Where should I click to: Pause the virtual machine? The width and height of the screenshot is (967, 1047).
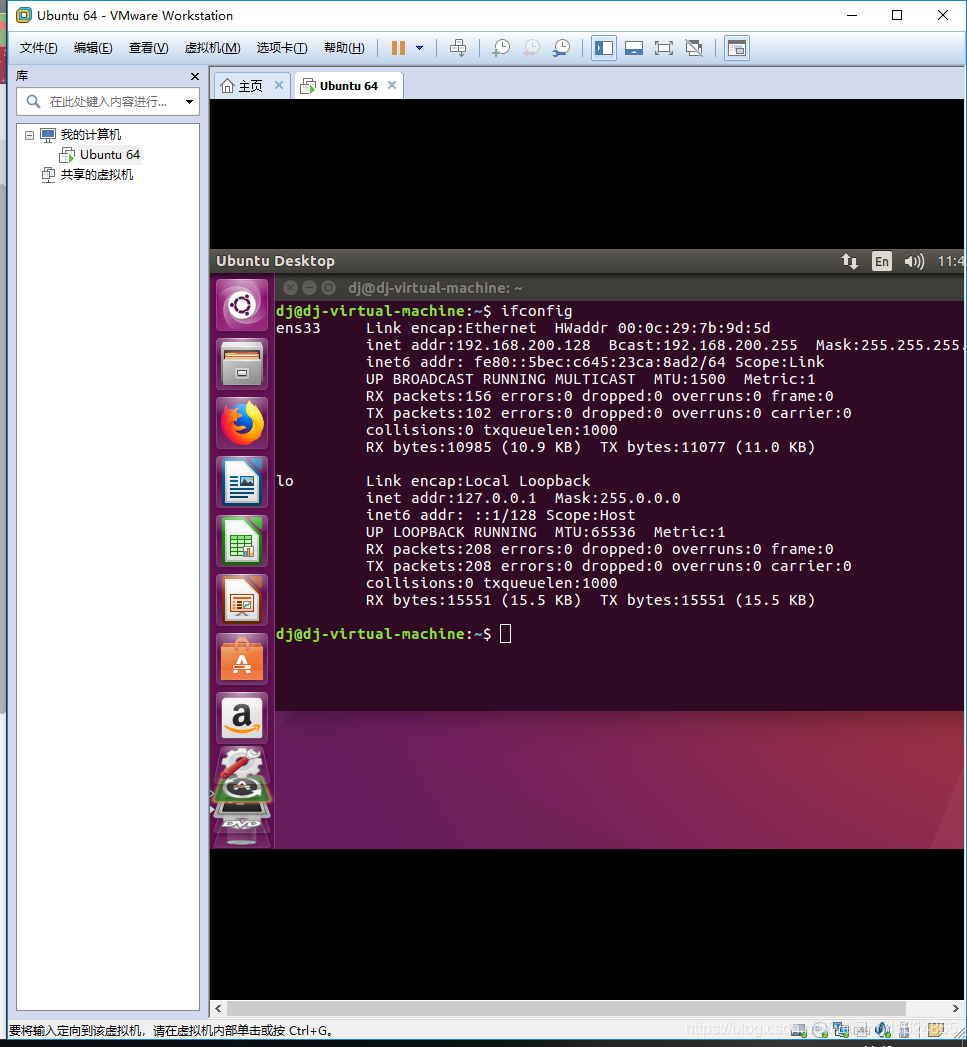coord(398,48)
